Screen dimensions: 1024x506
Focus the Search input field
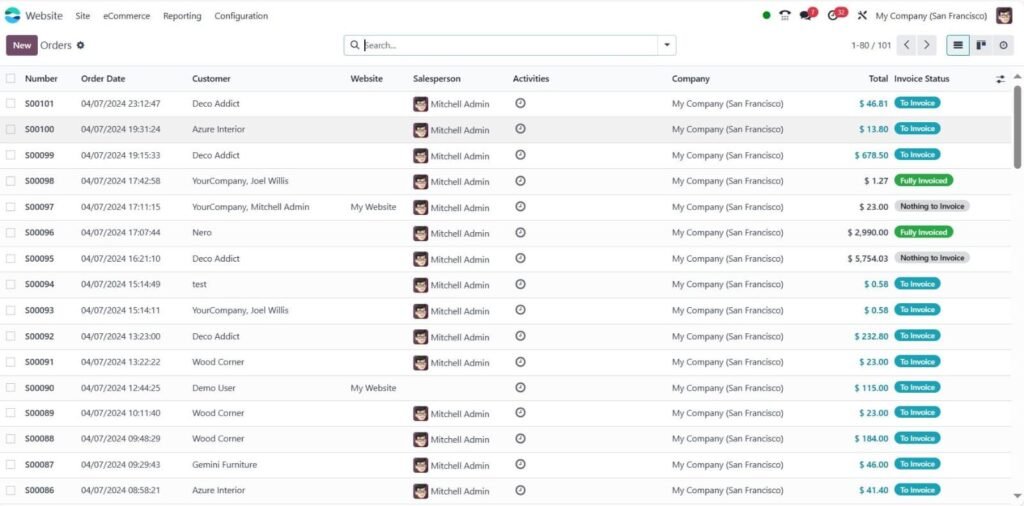[x=509, y=45]
